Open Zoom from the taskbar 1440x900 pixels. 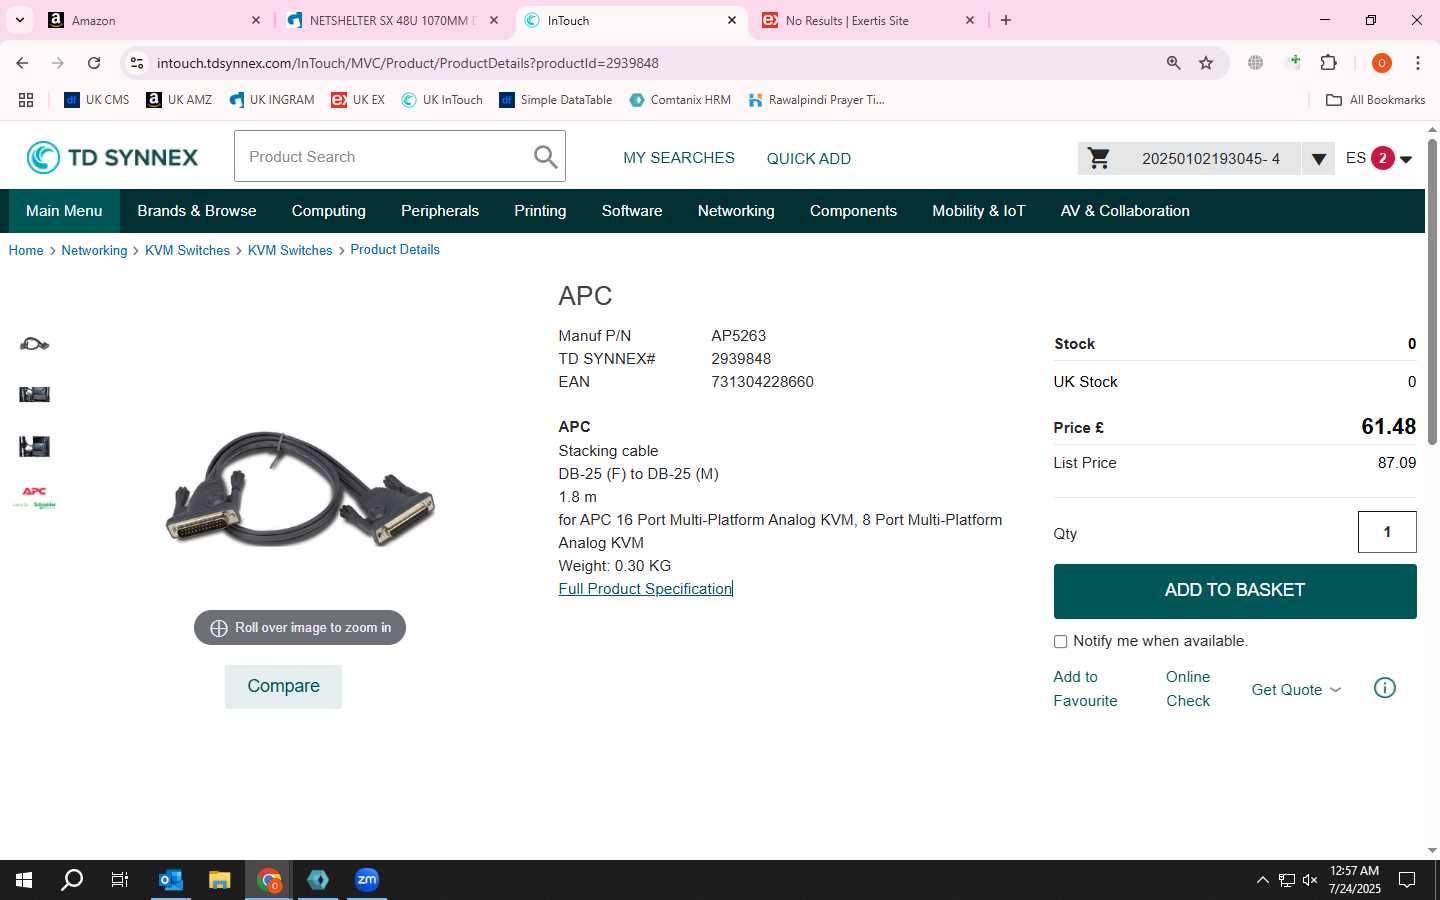pyautogui.click(x=367, y=880)
